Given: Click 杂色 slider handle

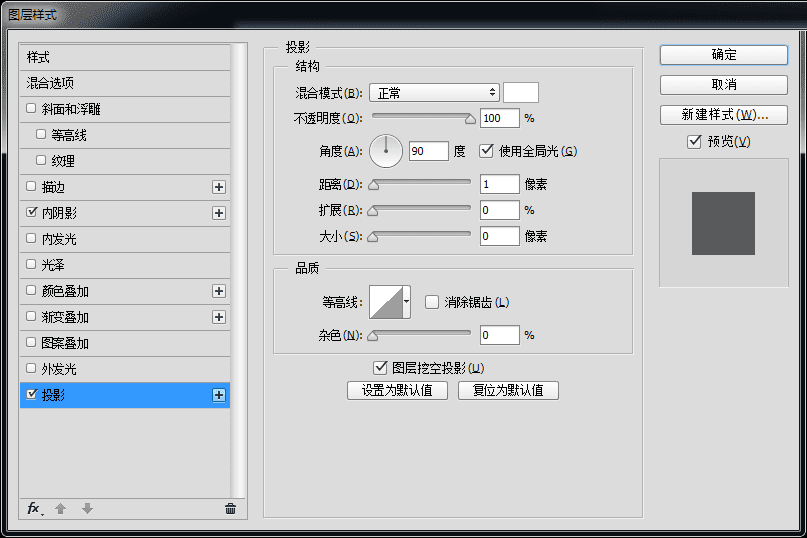Looking at the screenshot, I should (x=374, y=336).
